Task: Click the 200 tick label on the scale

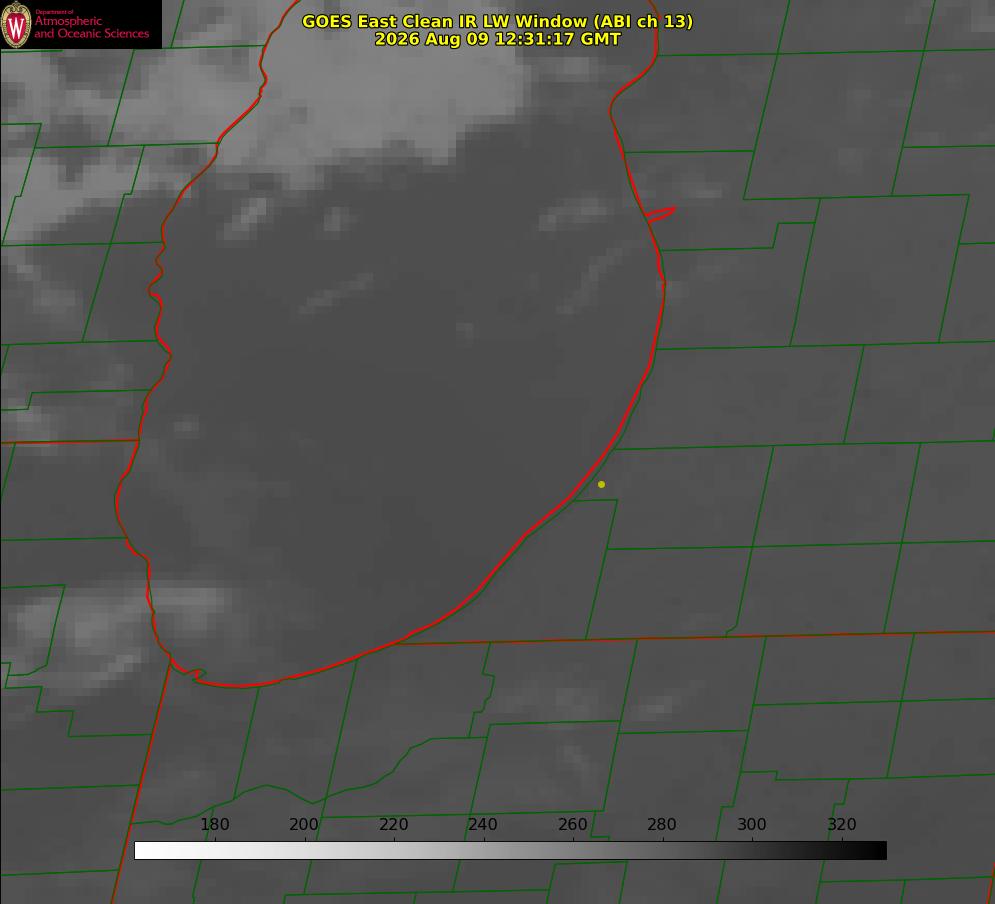Action: [x=304, y=824]
